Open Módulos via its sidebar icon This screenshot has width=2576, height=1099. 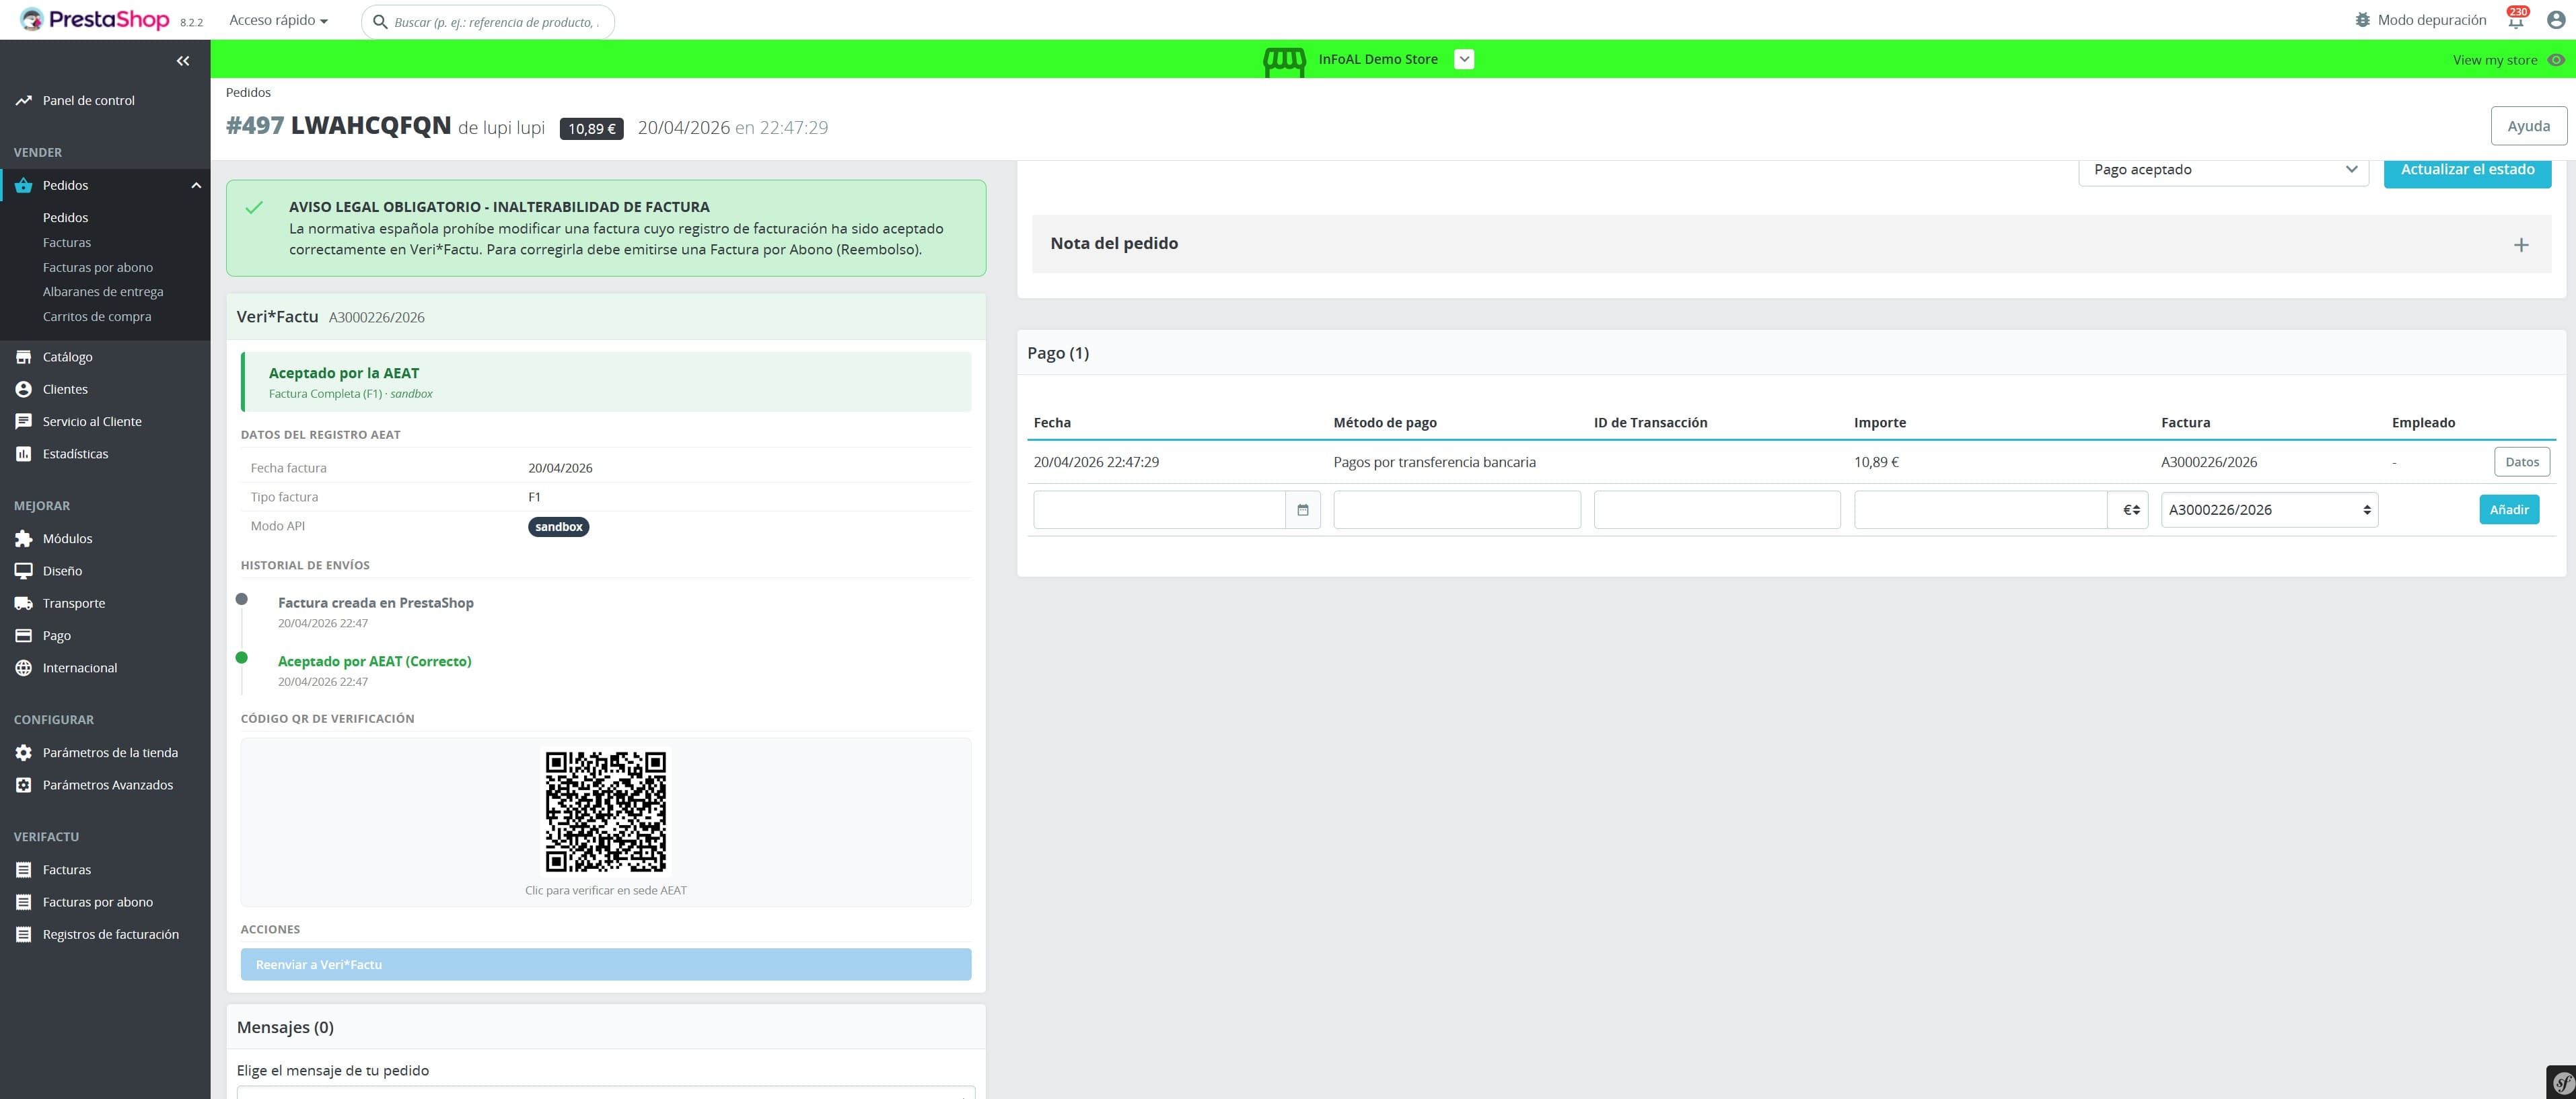[23, 538]
